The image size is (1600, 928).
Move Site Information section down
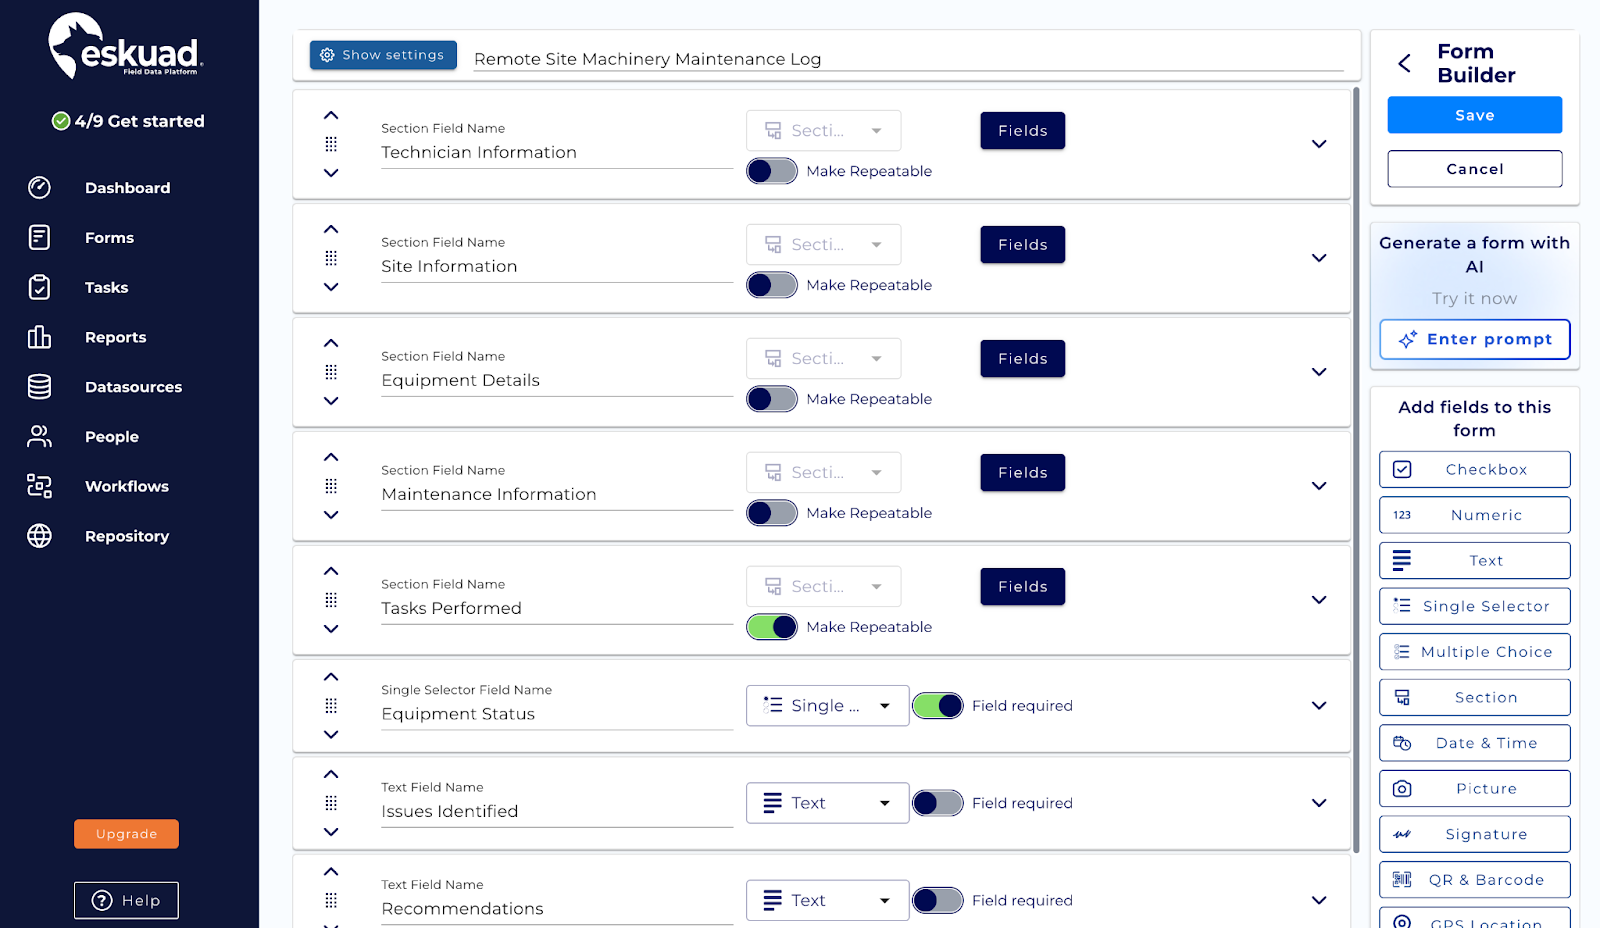pos(331,287)
